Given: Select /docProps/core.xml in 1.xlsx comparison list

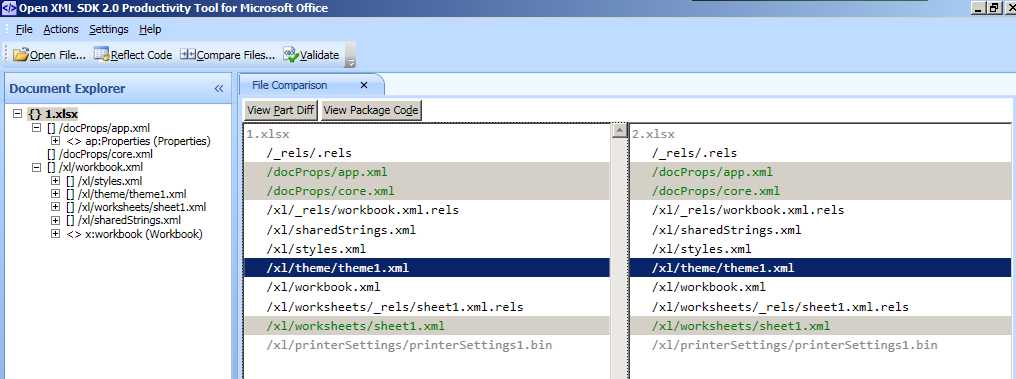Looking at the screenshot, I should click(427, 191).
